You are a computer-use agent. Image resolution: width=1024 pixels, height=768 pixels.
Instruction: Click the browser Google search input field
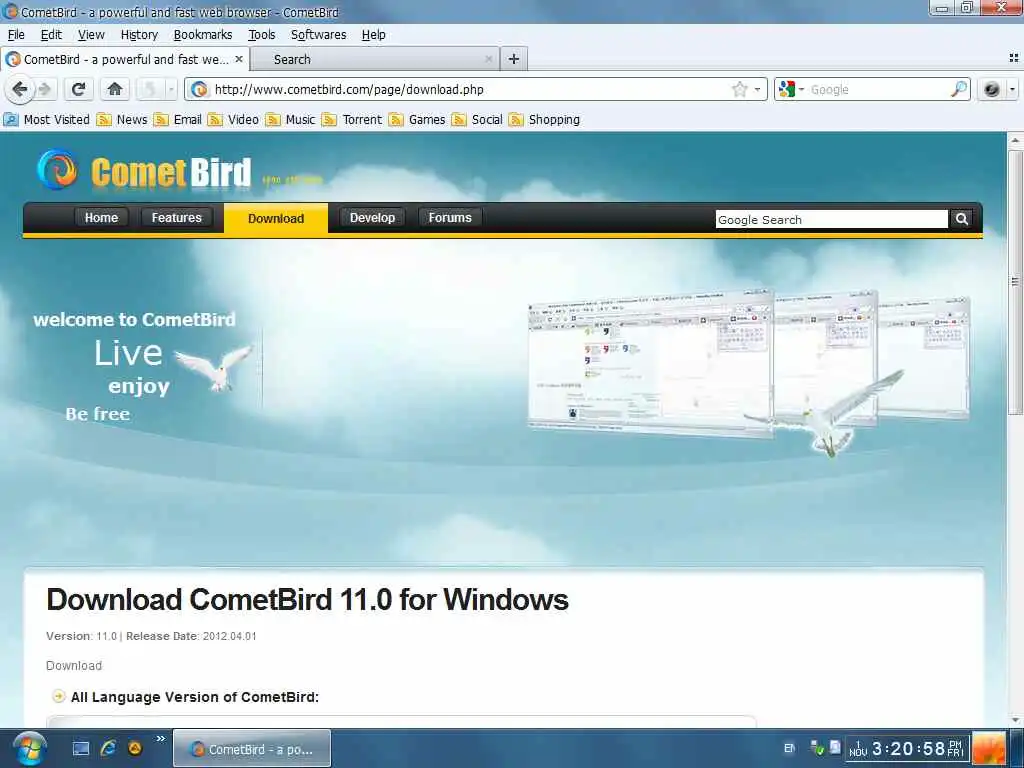pyautogui.click(x=877, y=89)
